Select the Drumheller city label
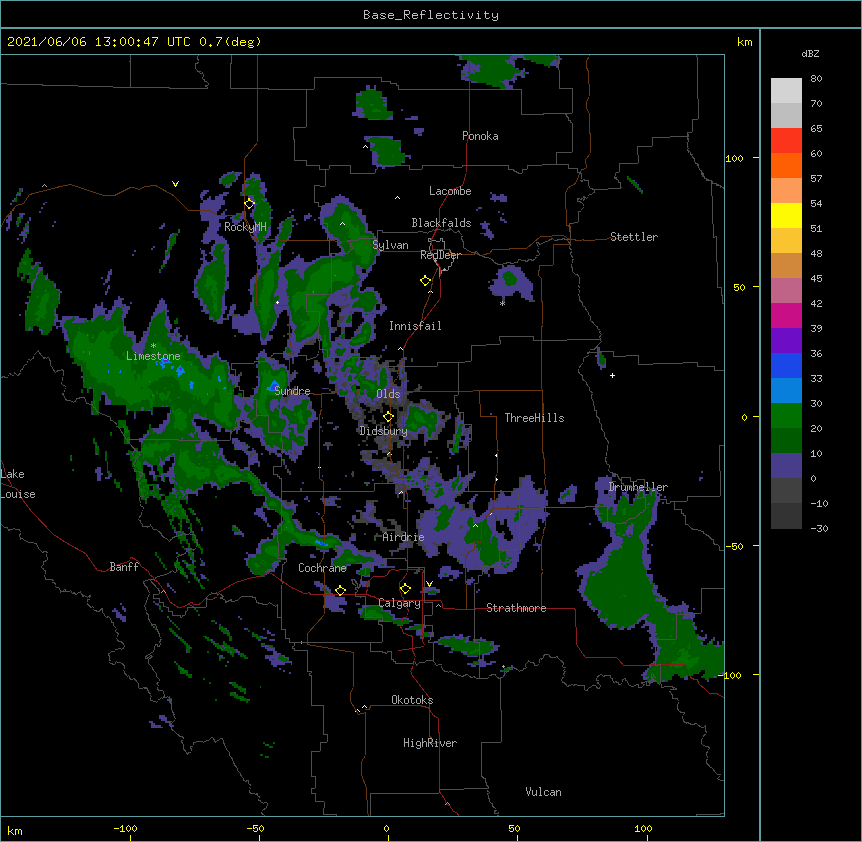 click(638, 487)
